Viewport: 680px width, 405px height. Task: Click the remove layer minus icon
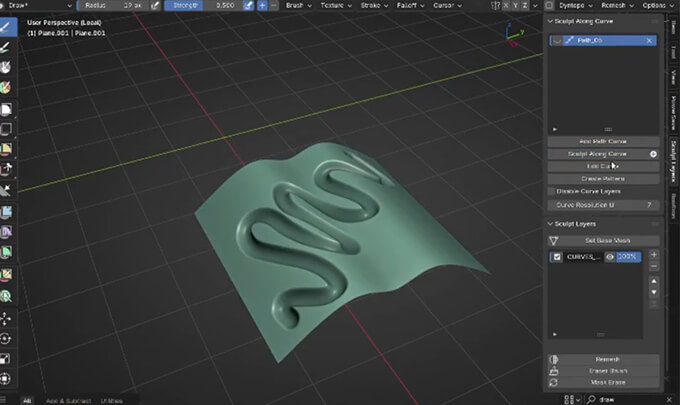[x=654, y=267]
